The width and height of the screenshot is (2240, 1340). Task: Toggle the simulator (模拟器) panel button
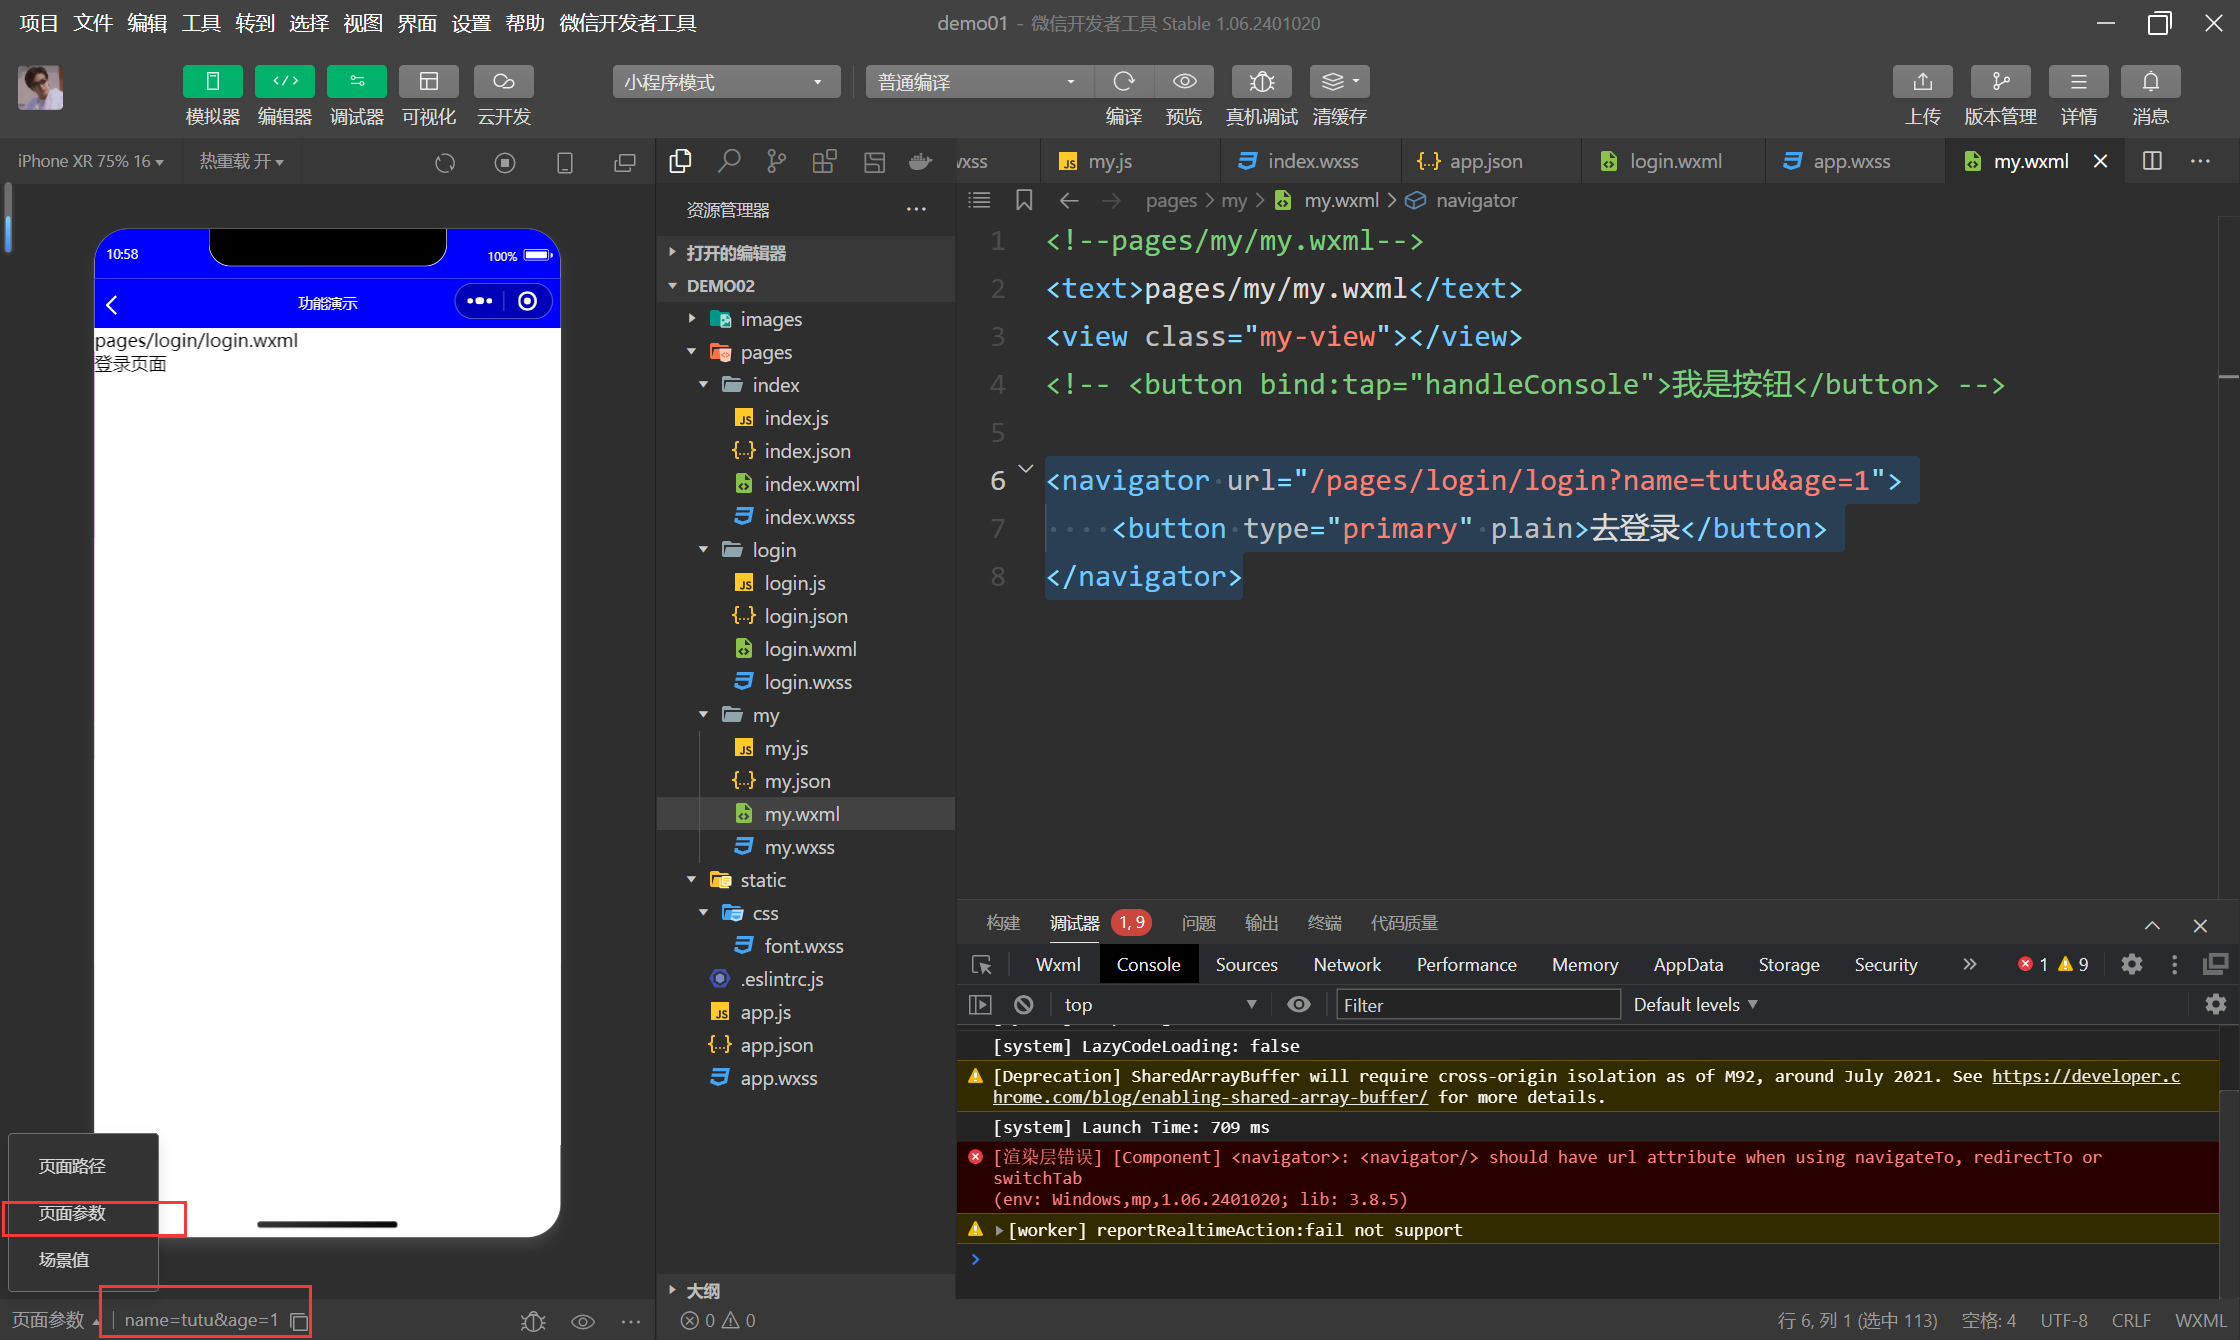coord(212,82)
